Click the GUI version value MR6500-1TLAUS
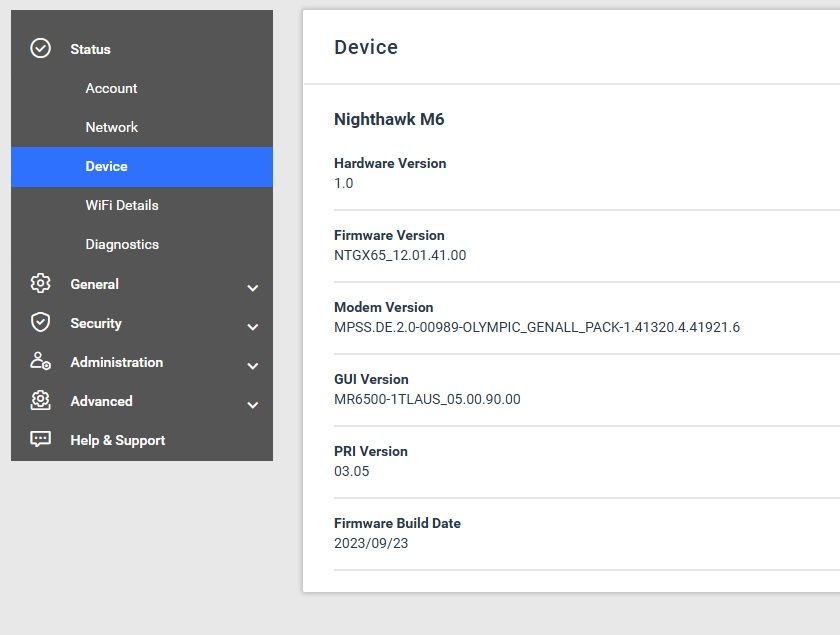 pos(427,399)
